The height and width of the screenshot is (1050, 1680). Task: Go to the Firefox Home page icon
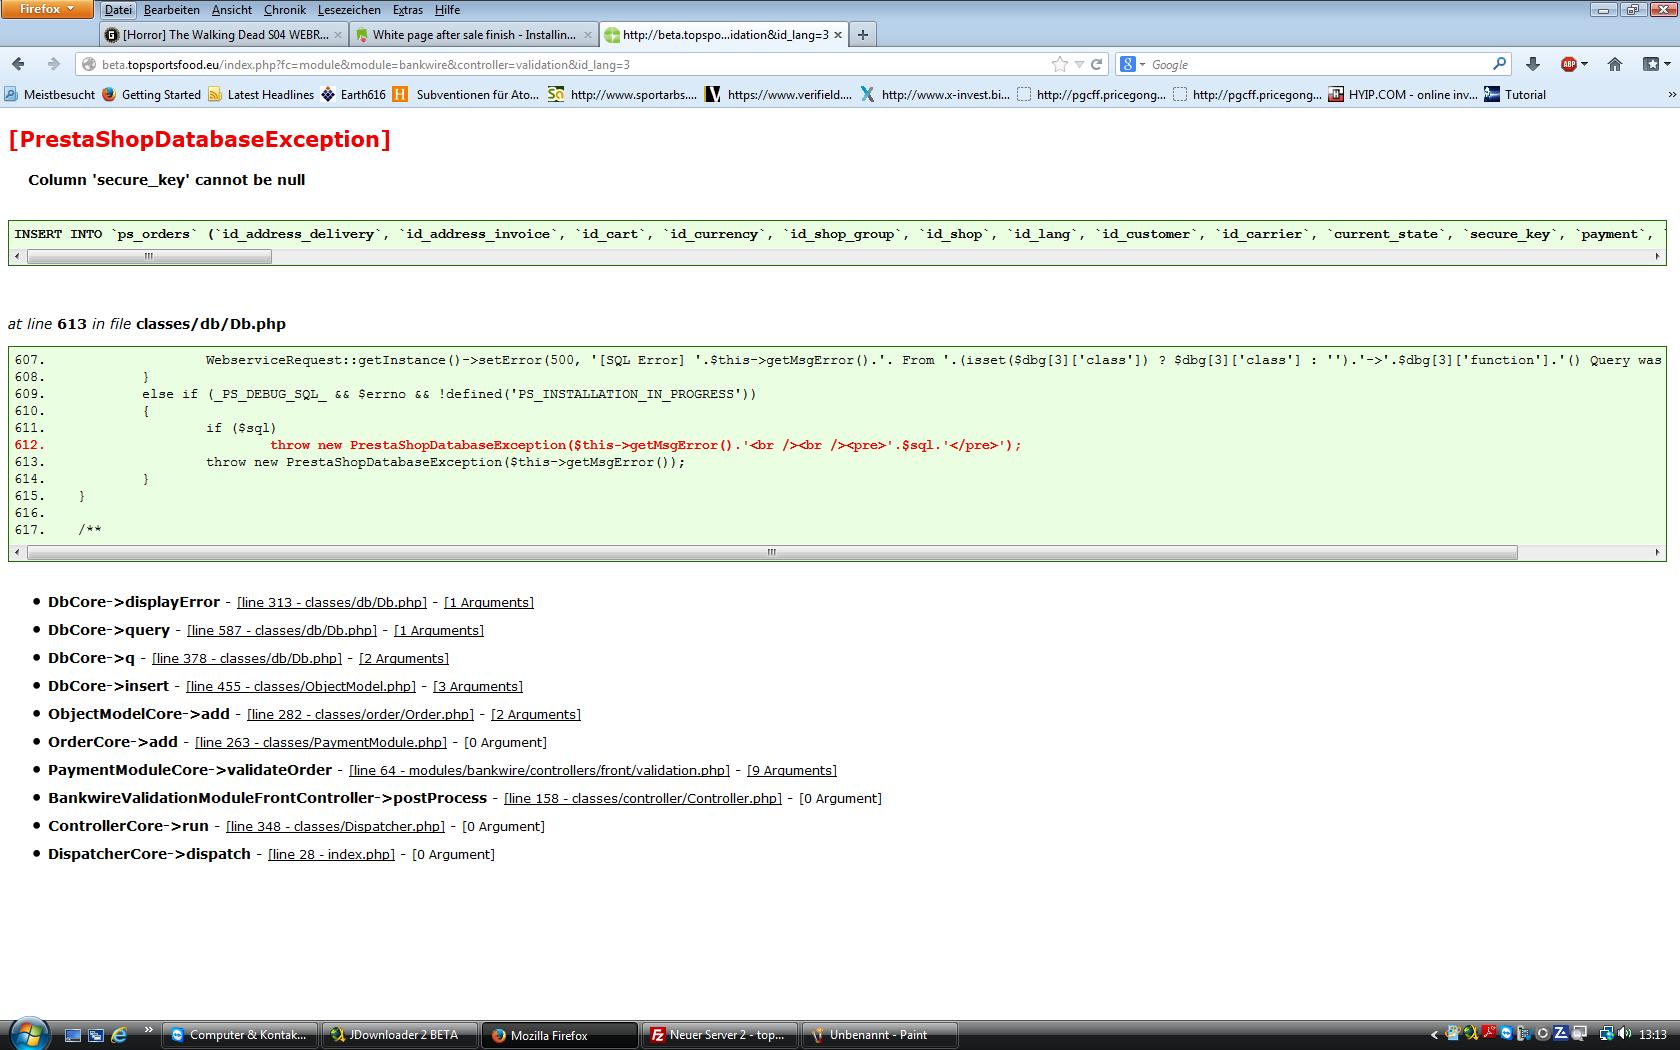[1614, 64]
